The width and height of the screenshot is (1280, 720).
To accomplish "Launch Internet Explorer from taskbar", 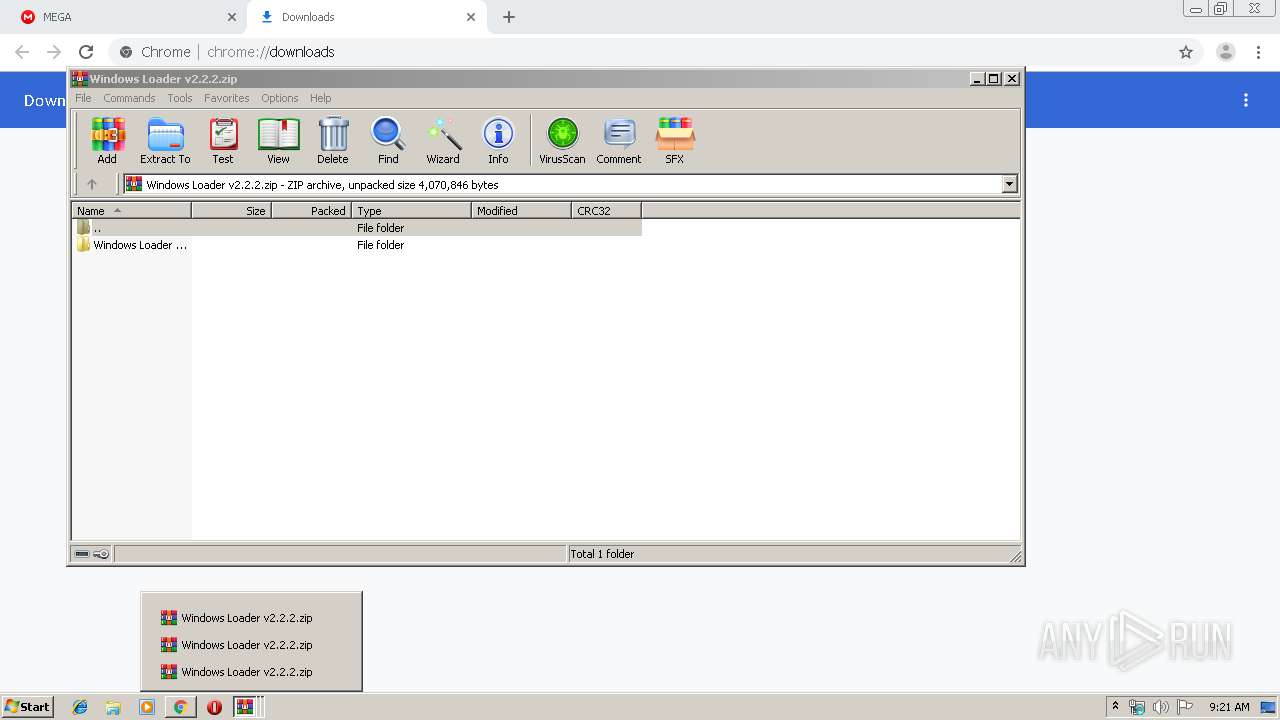I will 80,707.
